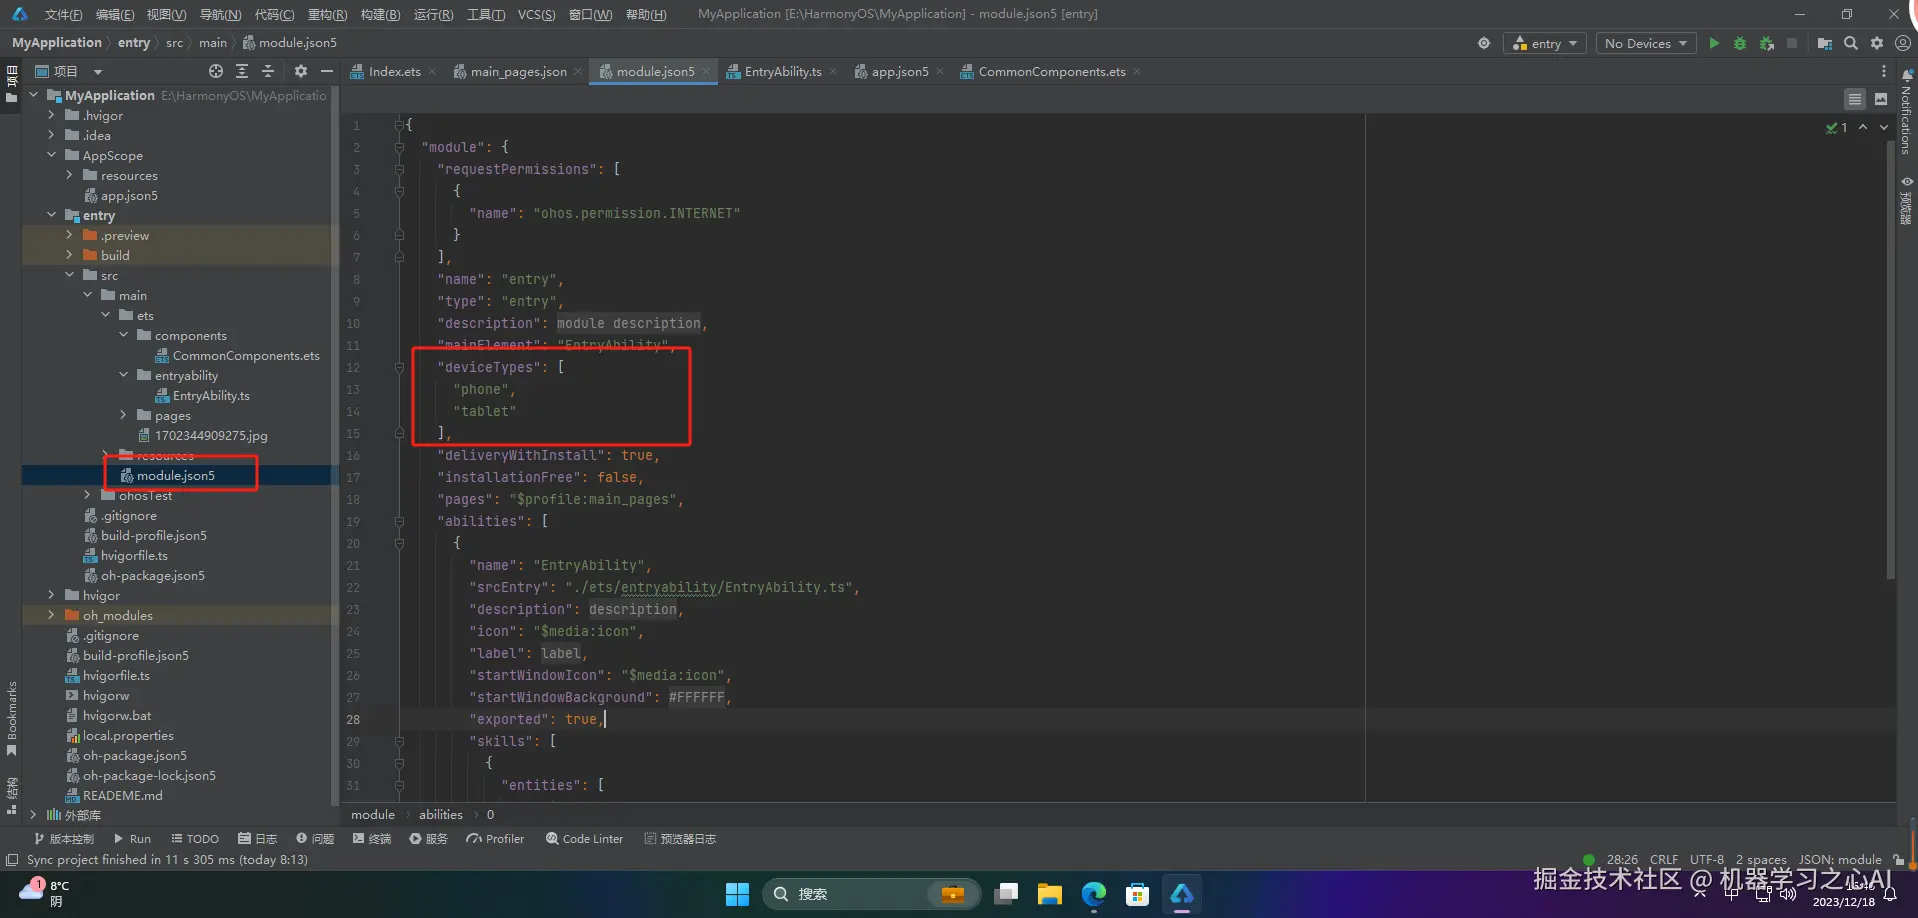Open the 构建(B) menu
The height and width of the screenshot is (918, 1918).
point(380,14)
